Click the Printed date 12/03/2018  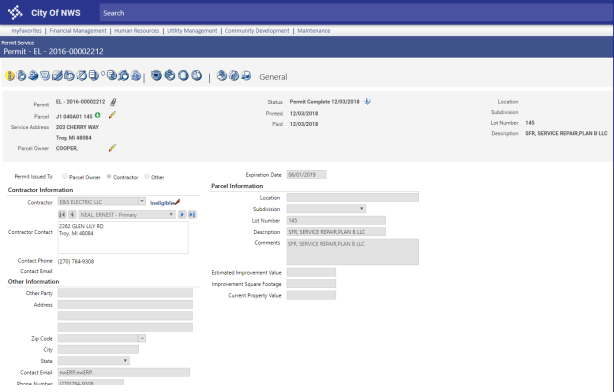click(304, 114)
